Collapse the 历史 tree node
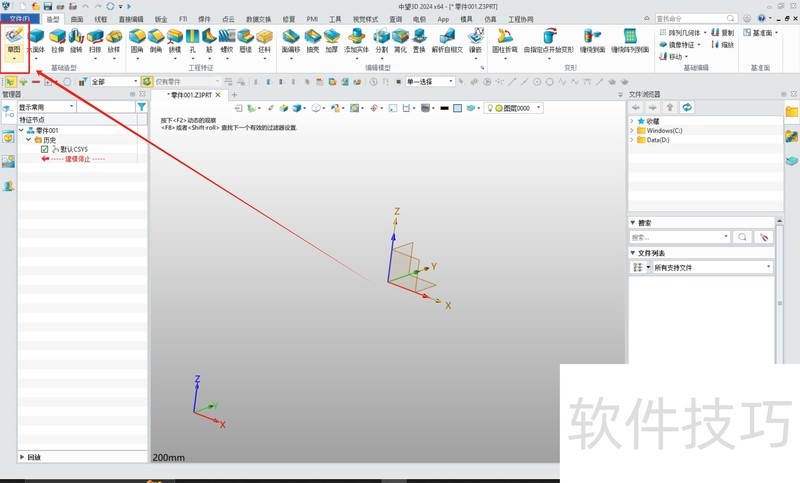The height and width of the screenshot is (483, 800). [29, 140]
